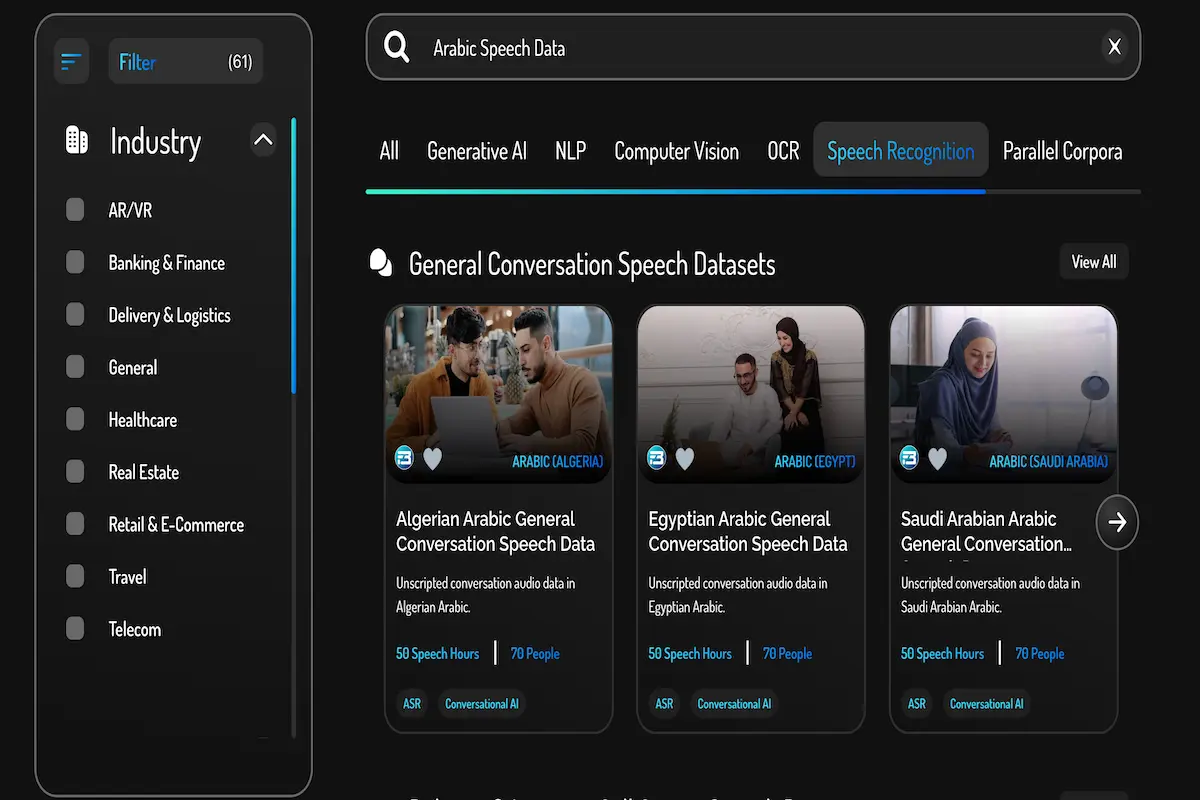Check the Delivery & Logistics checkbox
1200x800 pixels.
(x=75, y=314)
